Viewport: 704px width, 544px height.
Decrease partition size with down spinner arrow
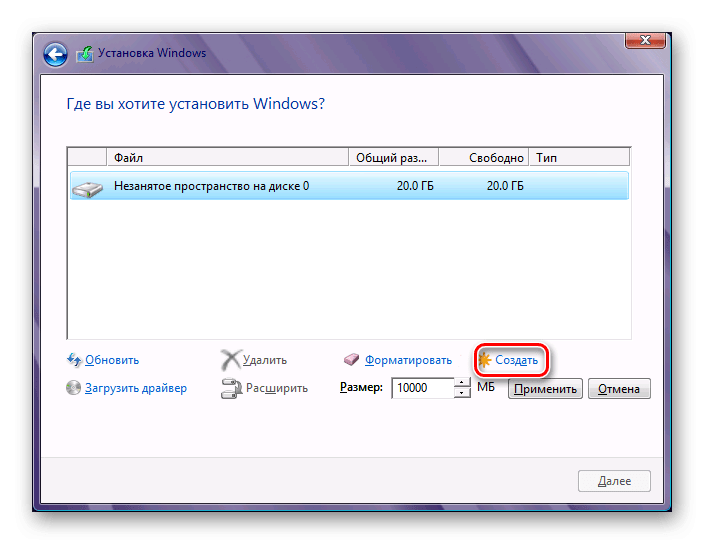coord(462,393)
